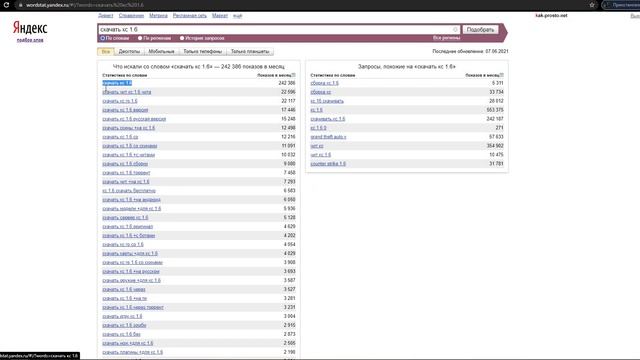Open 'кс 1.6 скачать бесплатно' query link

pyautogui.click(x=129, y=191)
